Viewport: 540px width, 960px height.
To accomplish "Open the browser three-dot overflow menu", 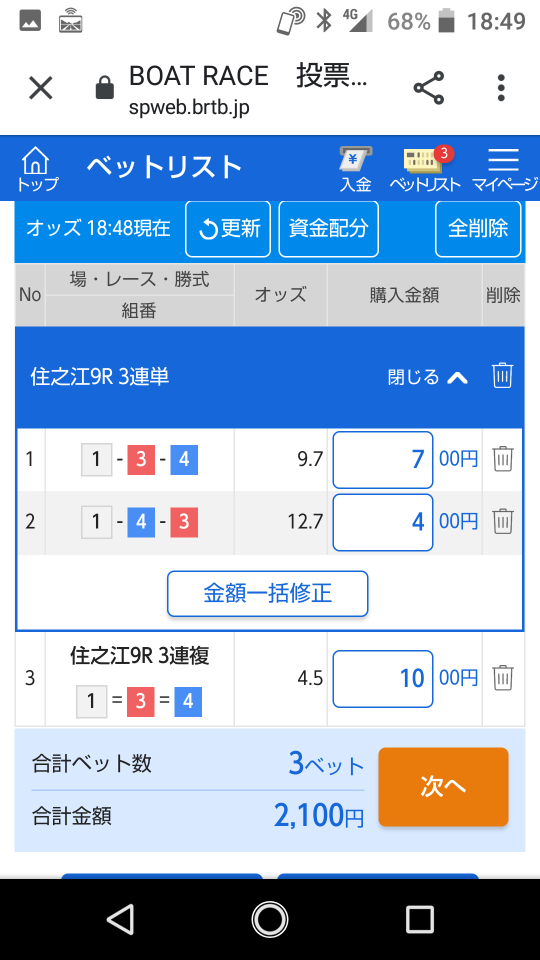I will [501, 88].
